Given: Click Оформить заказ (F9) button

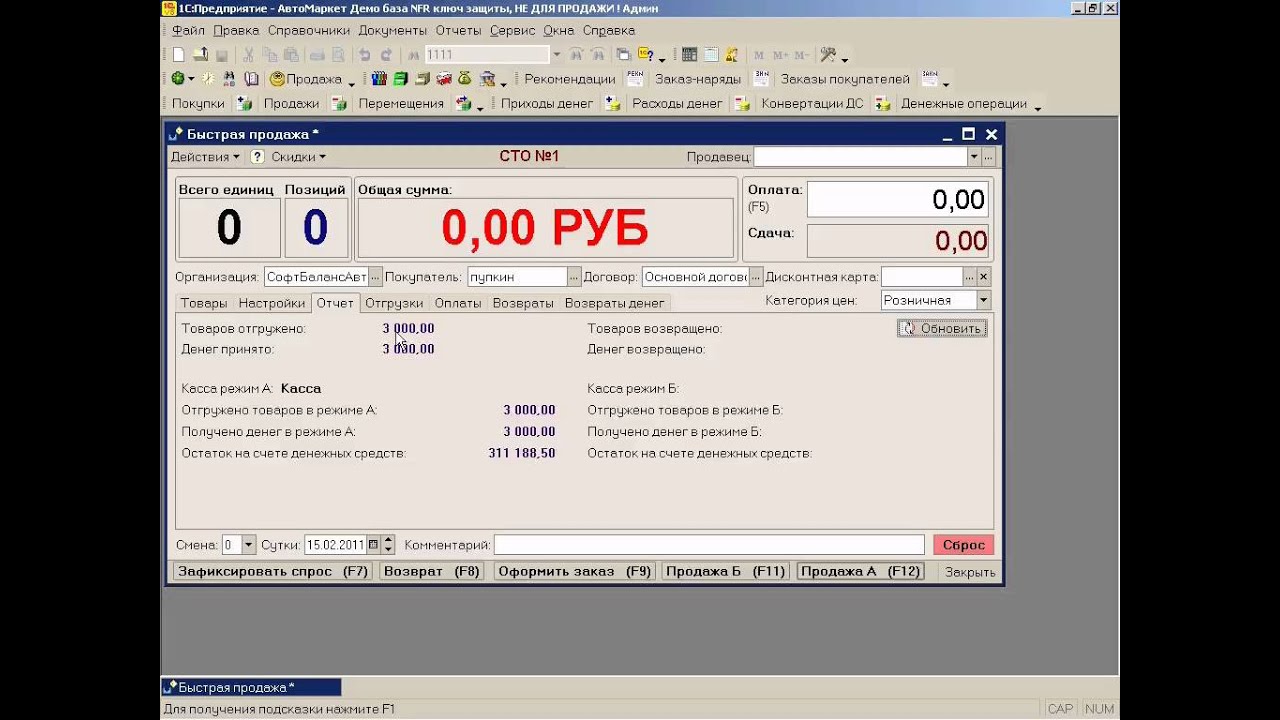Looking at the screenshot, I should pyautogui.click(x=575, y=572).
